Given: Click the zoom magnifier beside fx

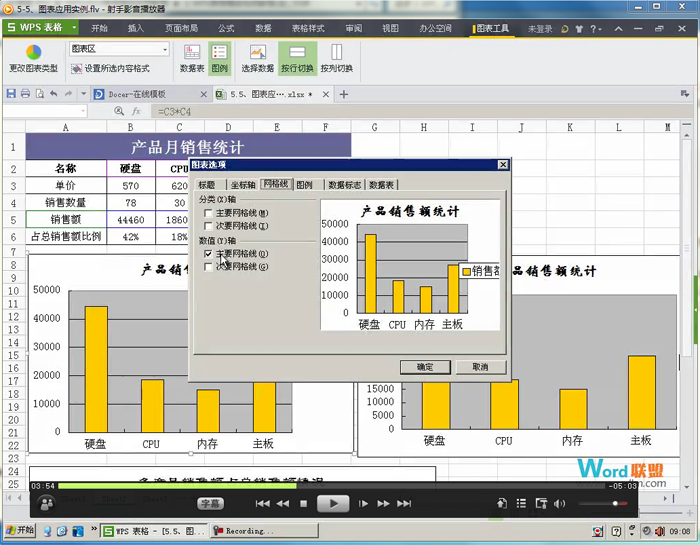Looking at the screenshot, I should tap(119, 111).
